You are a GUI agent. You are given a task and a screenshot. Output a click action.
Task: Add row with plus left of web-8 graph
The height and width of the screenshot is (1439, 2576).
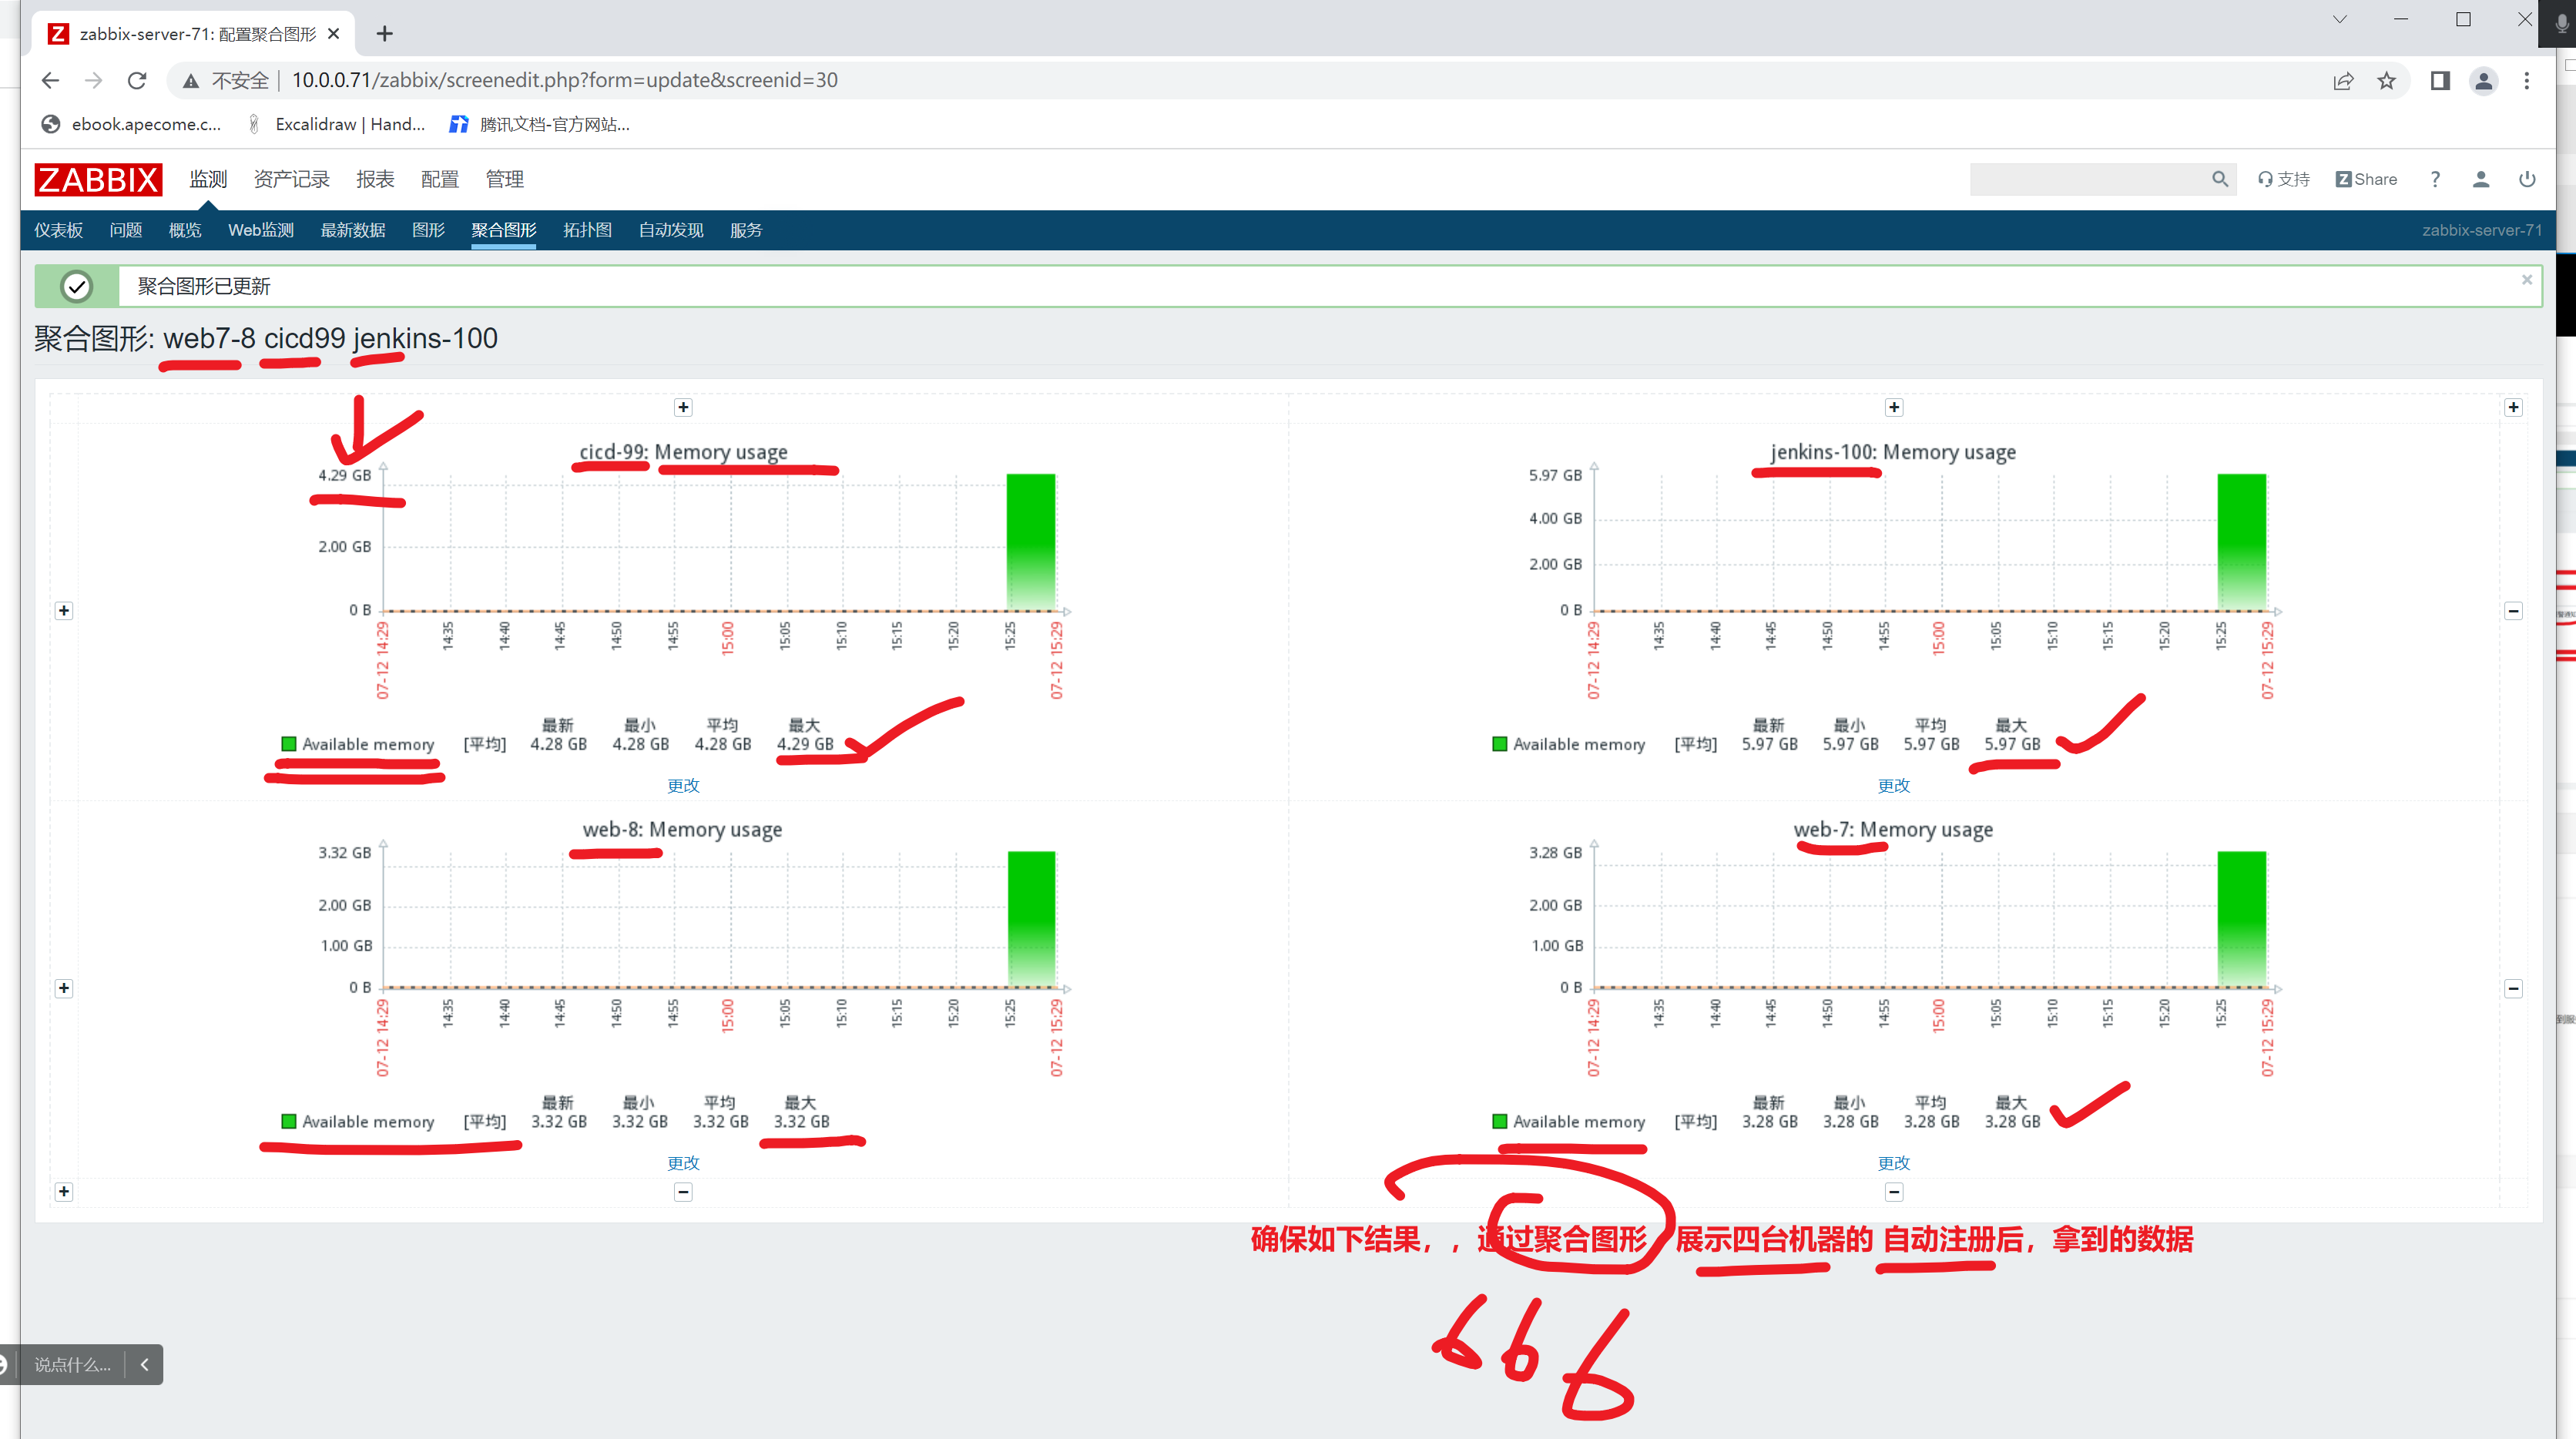coord(64,988)
